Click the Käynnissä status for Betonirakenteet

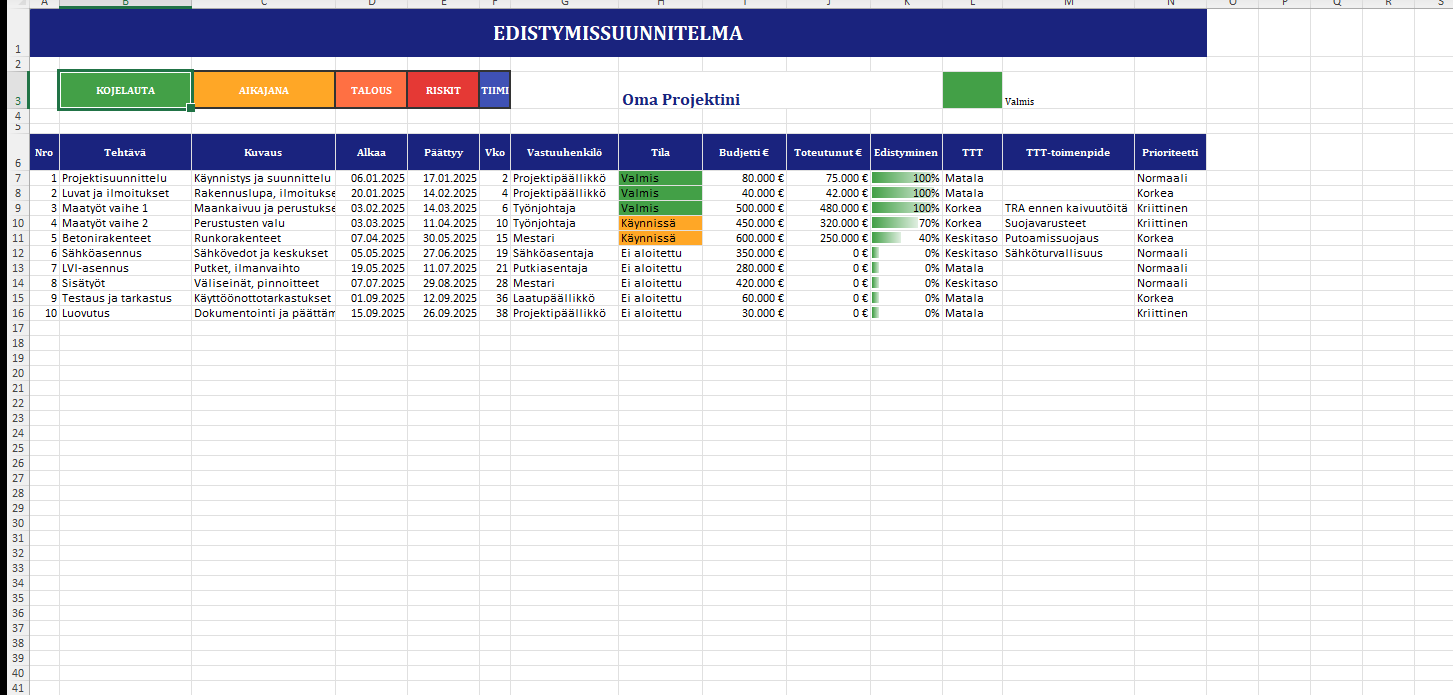[660, 238]
